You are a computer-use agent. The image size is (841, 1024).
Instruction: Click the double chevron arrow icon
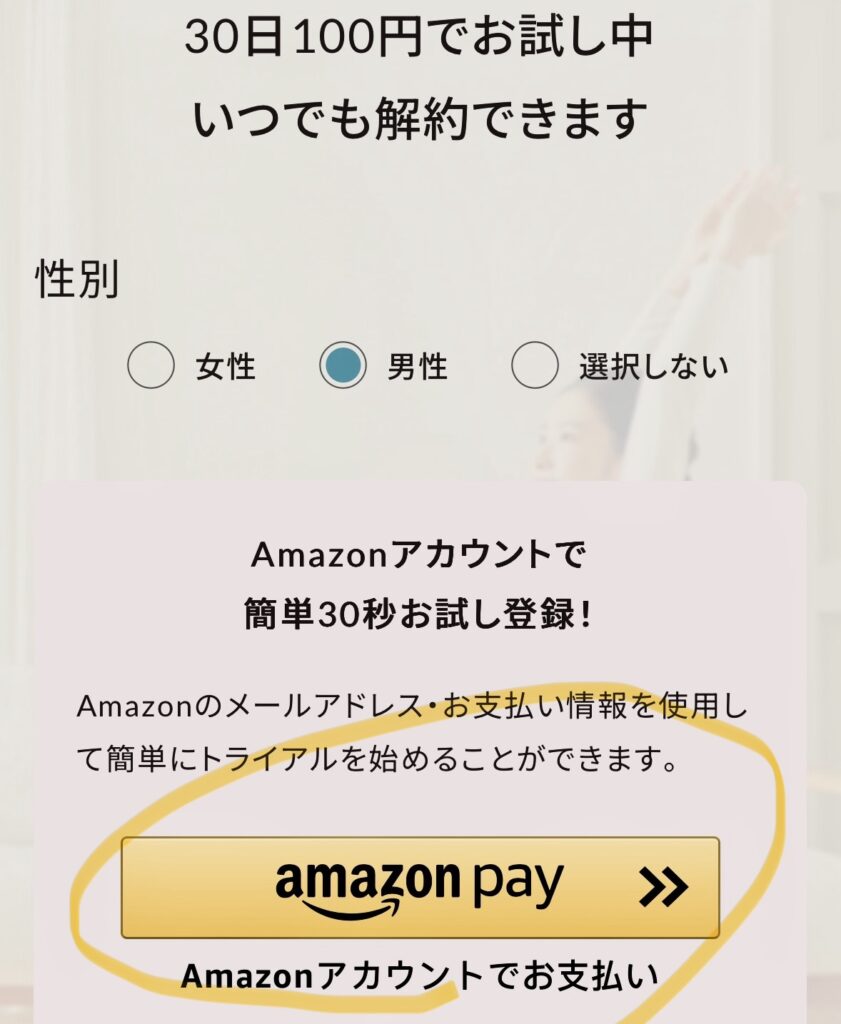click(x=663, y=888)
